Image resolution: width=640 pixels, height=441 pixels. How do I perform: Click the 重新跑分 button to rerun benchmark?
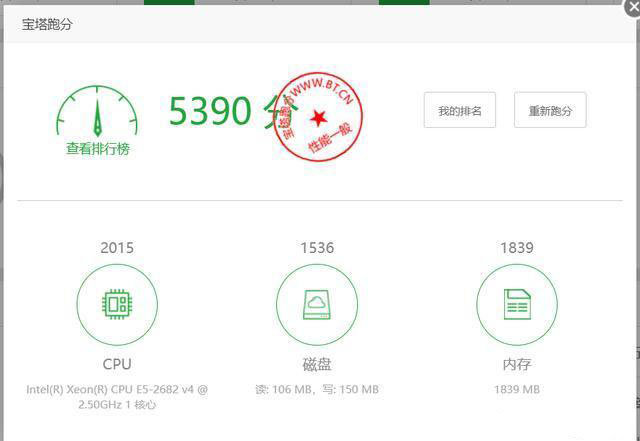pos(550,110)
